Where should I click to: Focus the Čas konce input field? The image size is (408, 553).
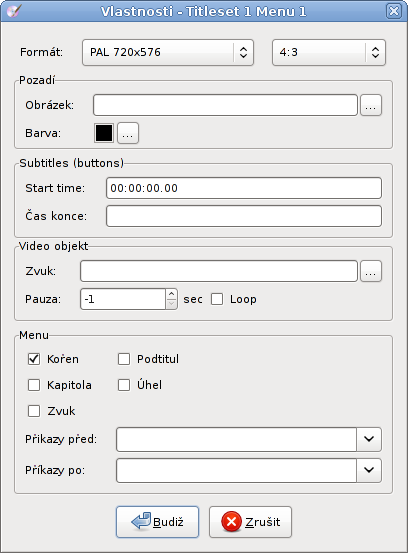click(244, 216)
